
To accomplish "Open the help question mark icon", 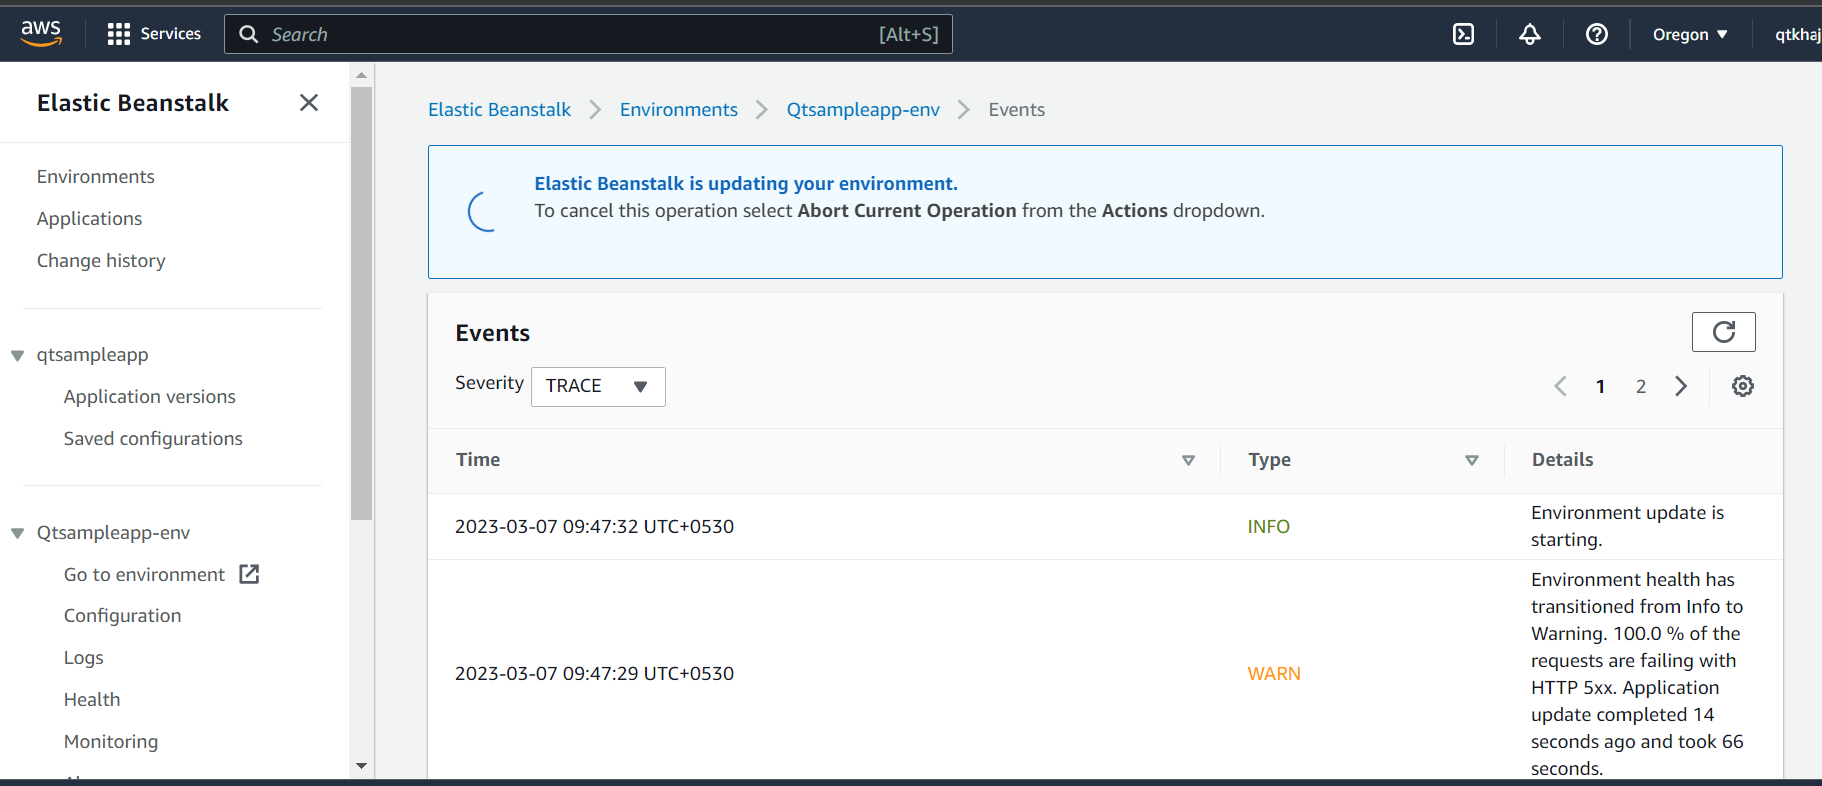I will [x=1596, y=35].
